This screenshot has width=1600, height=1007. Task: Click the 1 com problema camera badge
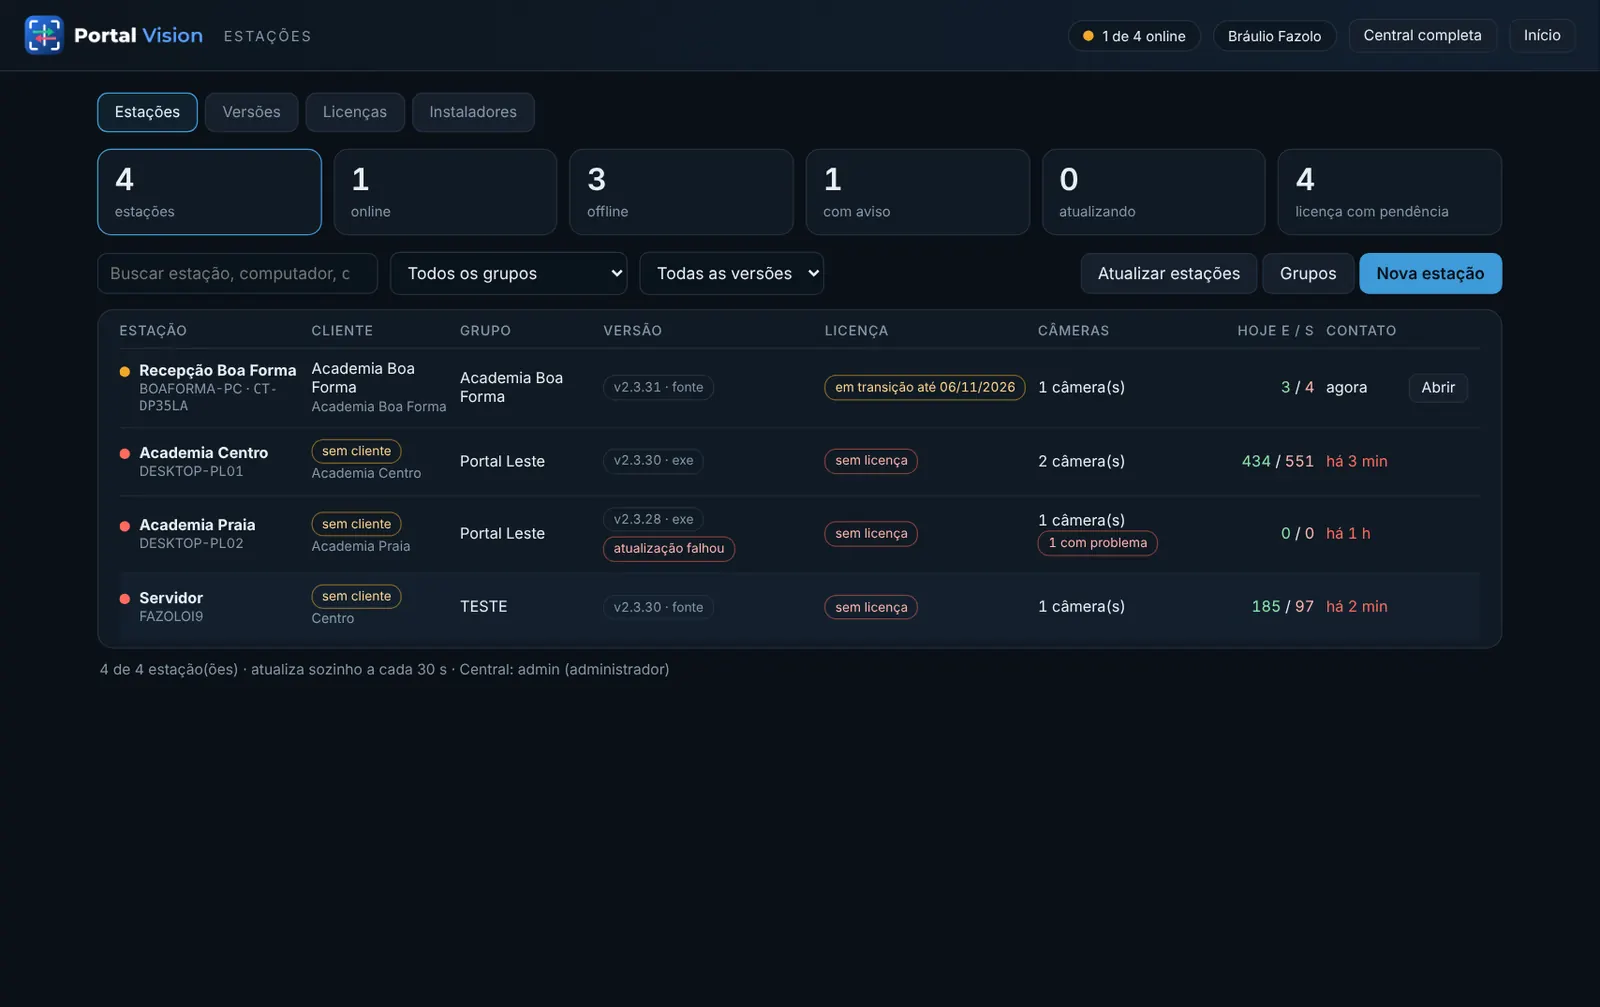click(x=1097, y=543)
